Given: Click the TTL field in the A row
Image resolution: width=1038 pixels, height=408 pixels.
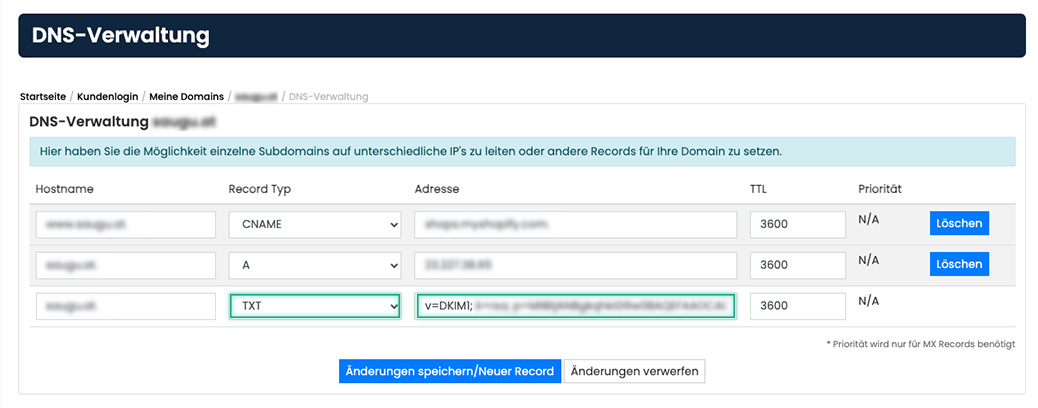Looking at the screenshot, I should pos(798,265).
